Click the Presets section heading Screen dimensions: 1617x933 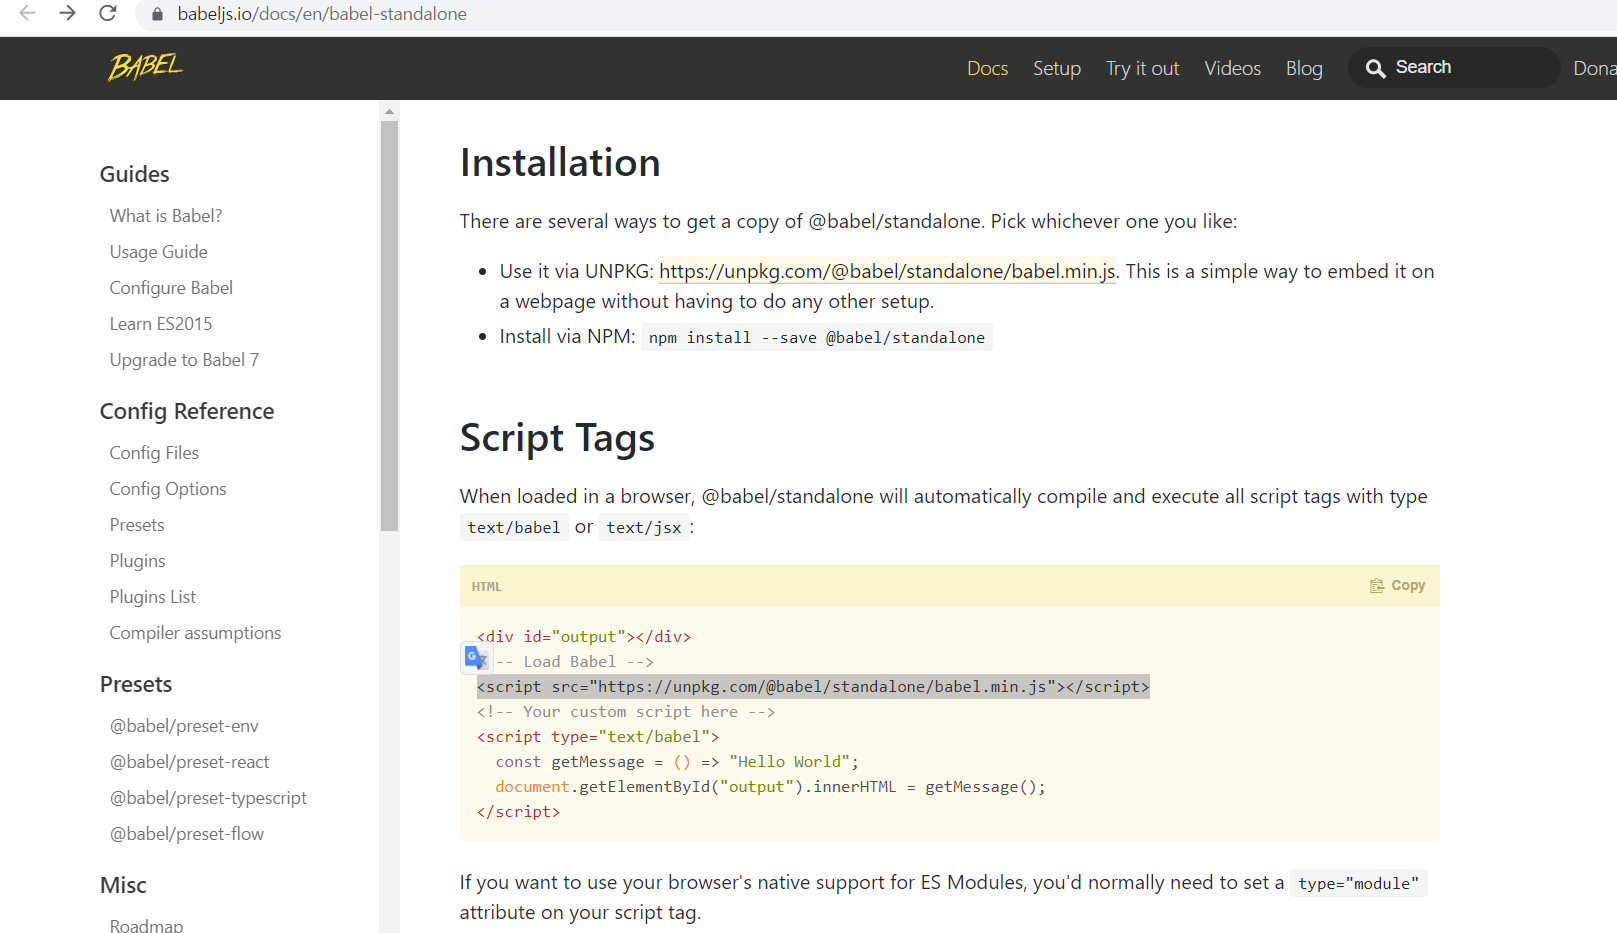coord(136,684)
